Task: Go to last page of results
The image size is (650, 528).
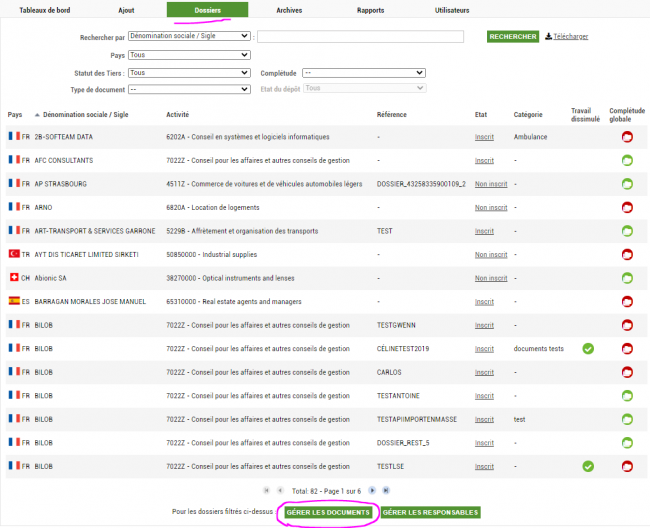Action: point(386,491)
